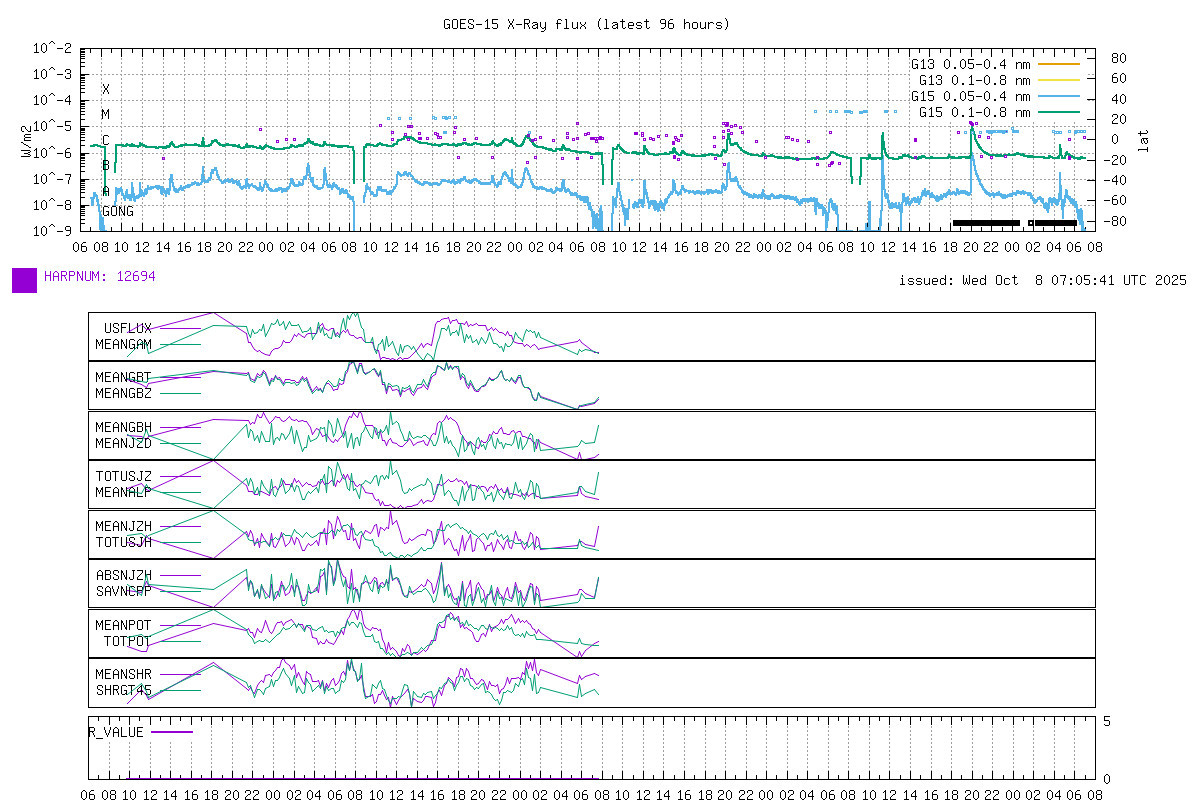Click the '10^-2' flux axis label
The height and width of the screenshot is (800, 1200).
(x=52, y=48)
